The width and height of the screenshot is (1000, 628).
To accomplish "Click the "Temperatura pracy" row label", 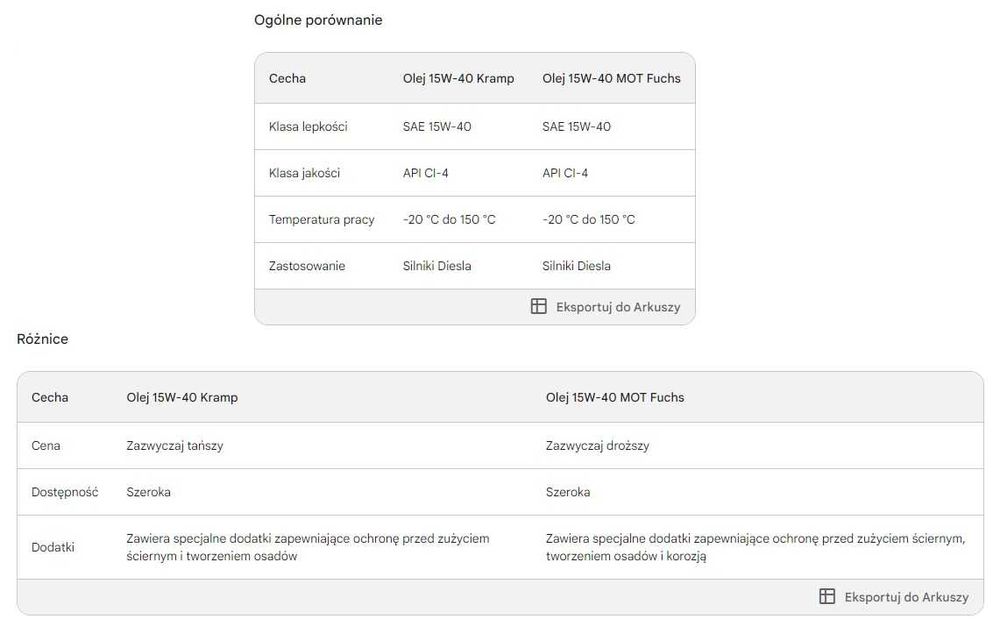I will click(x=321, y=220).
